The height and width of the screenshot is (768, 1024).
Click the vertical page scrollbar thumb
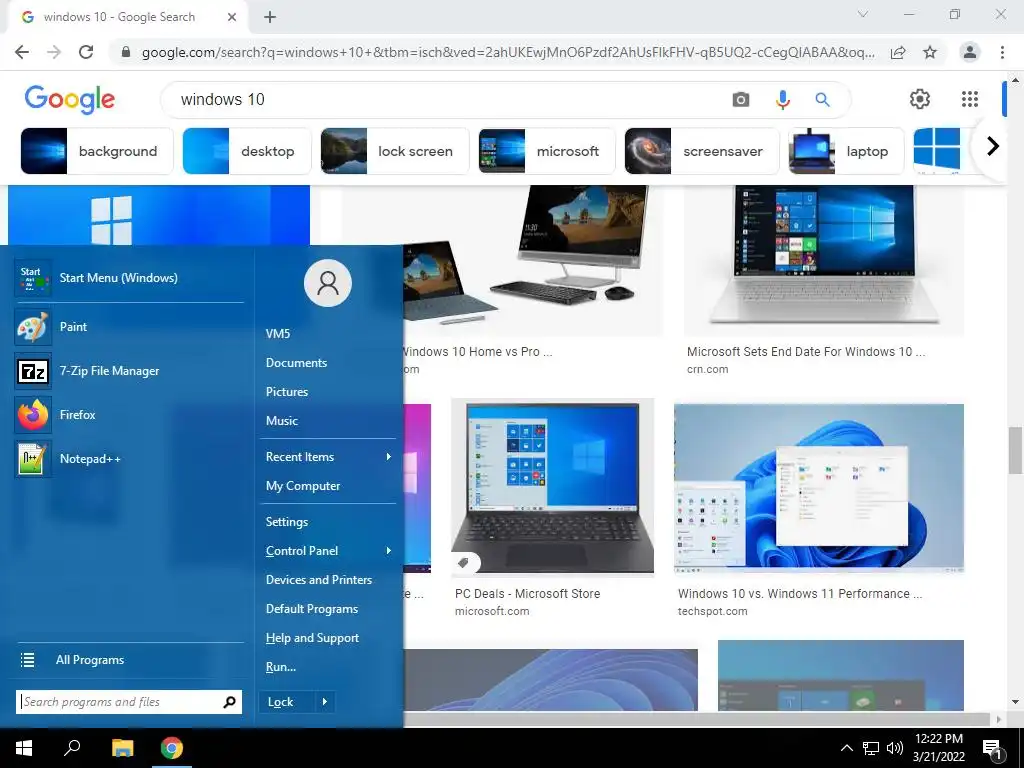click(1015, 451)
